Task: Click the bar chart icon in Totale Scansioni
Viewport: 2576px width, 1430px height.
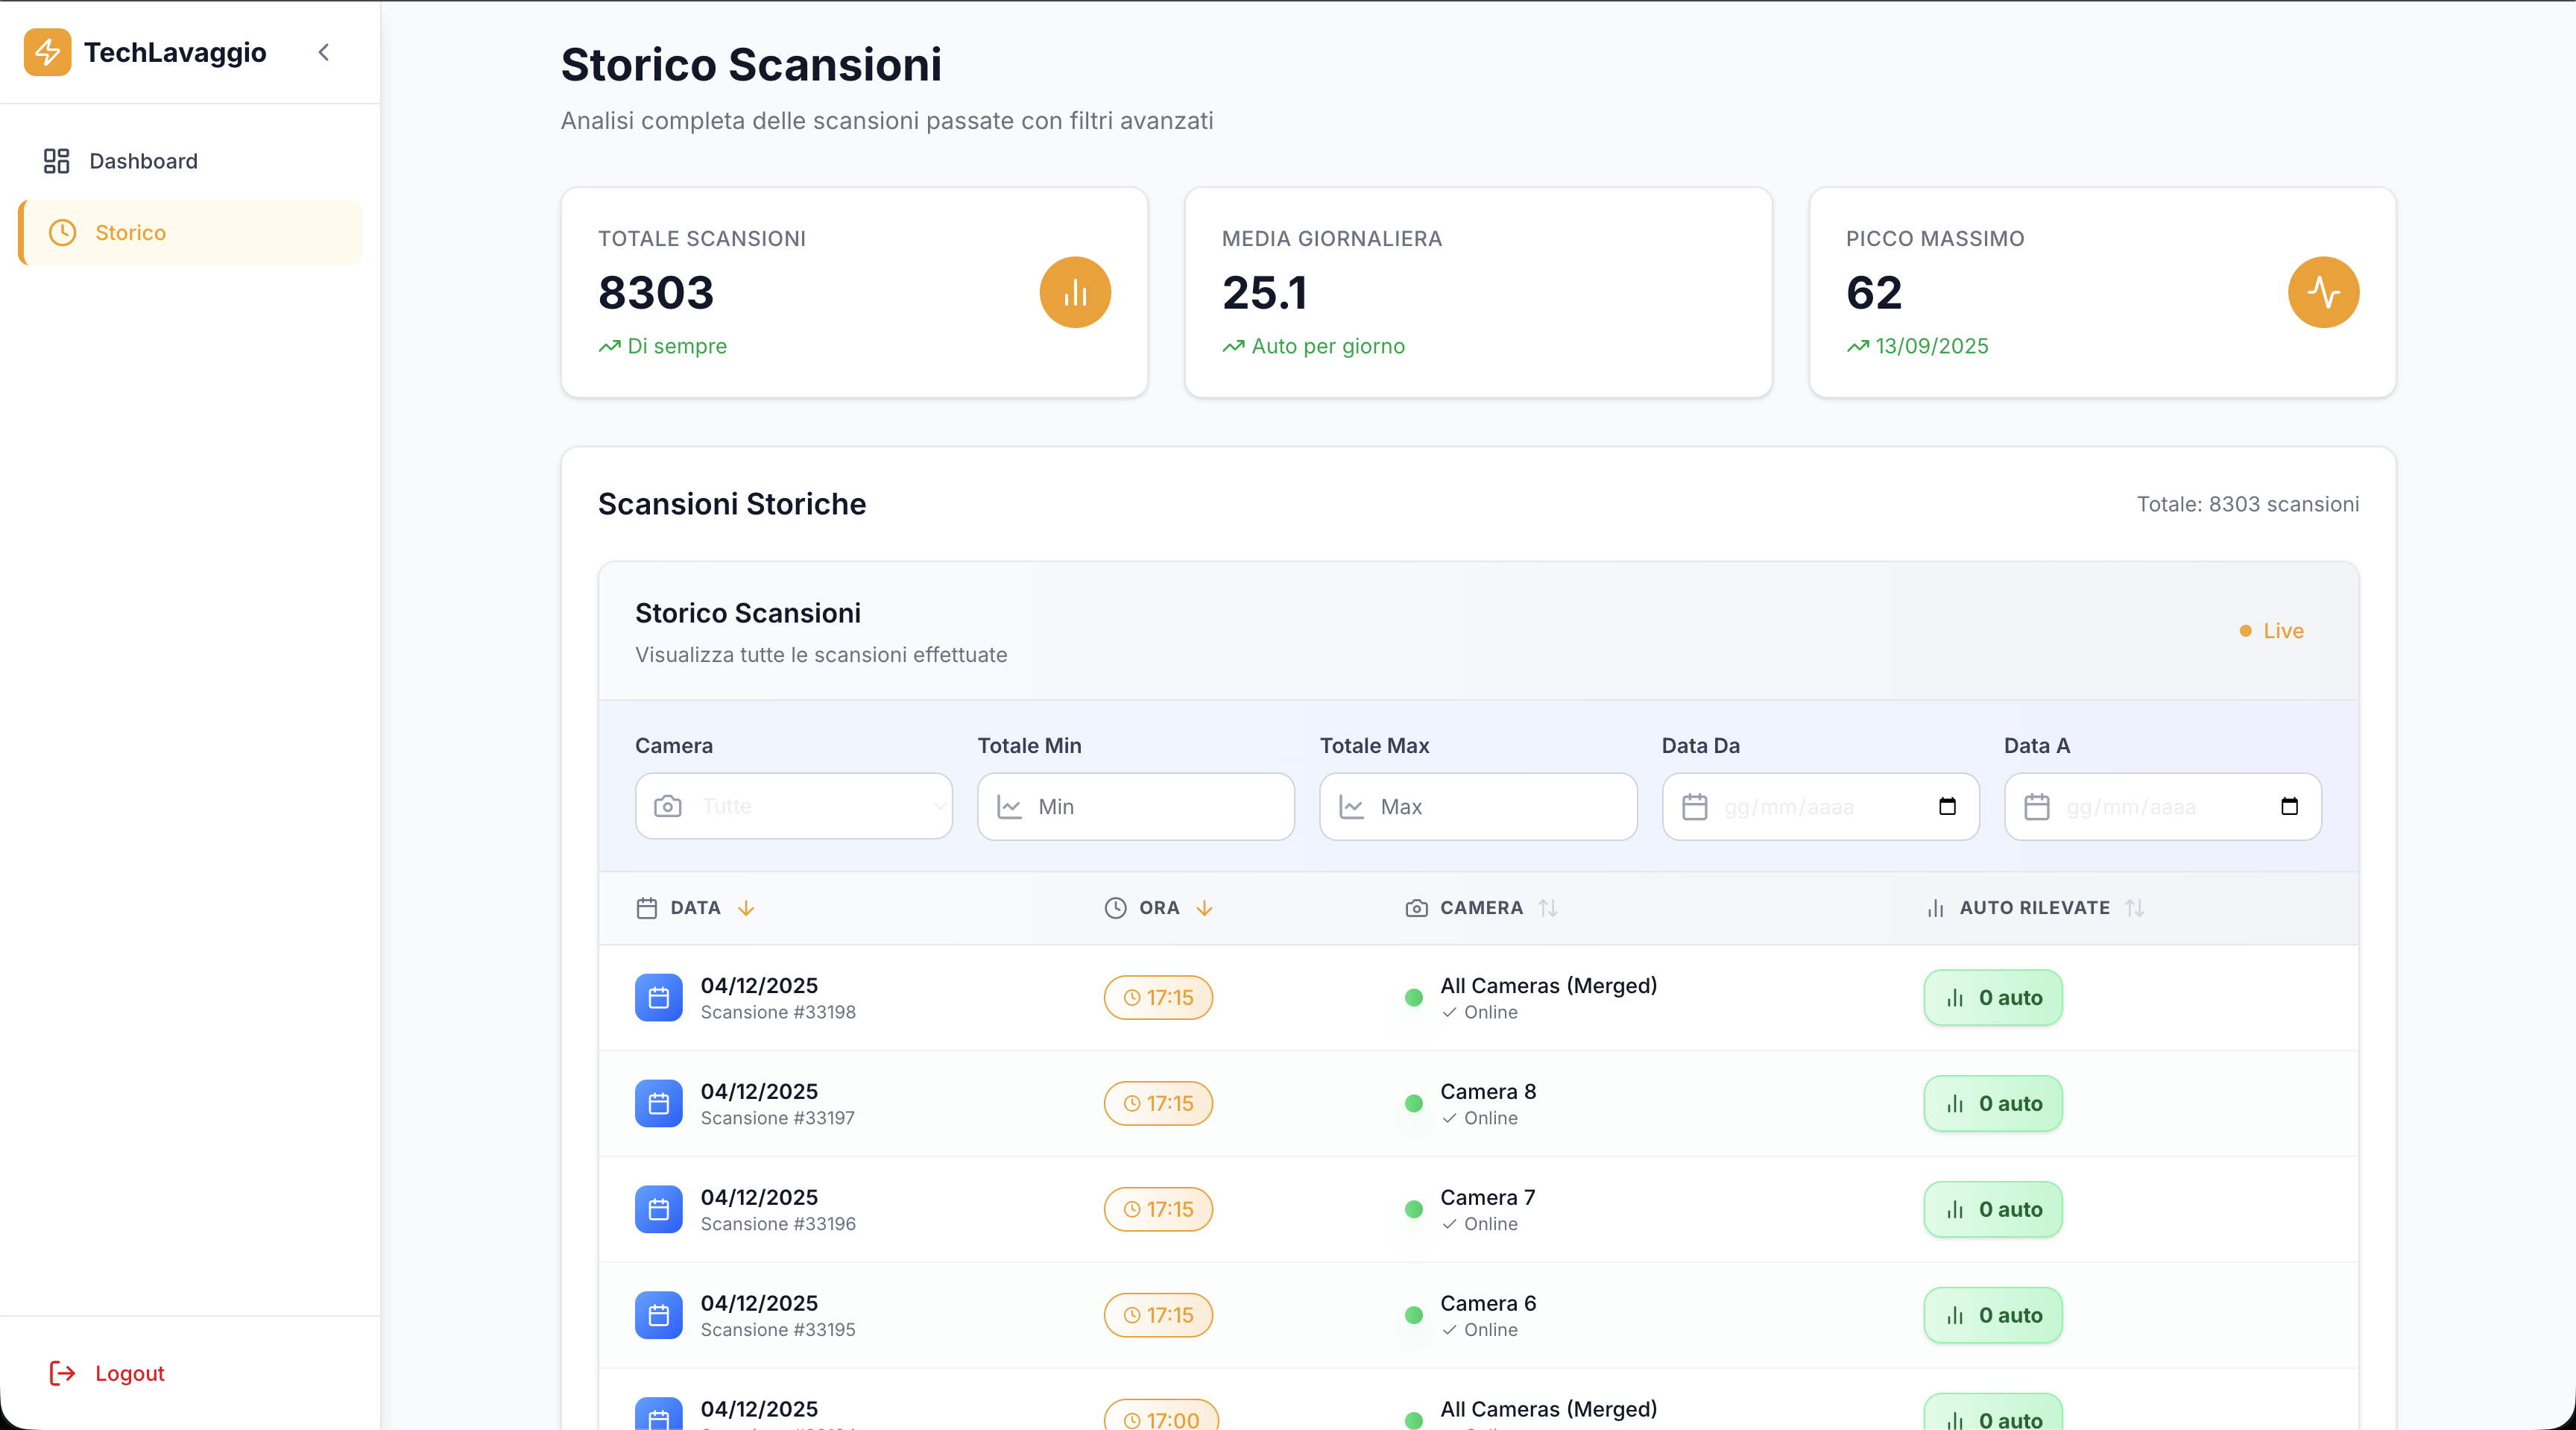Action: coord(1075,292)
